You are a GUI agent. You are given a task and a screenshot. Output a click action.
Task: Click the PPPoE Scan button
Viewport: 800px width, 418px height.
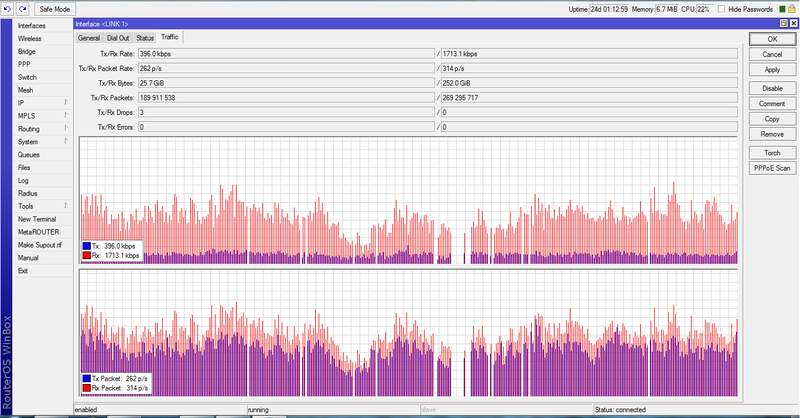(772, 168)
